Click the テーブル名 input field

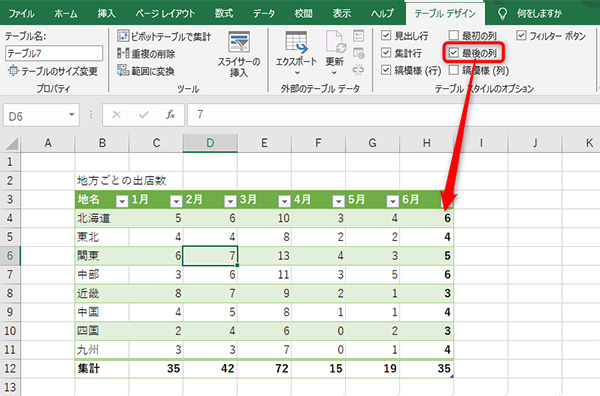54,53
